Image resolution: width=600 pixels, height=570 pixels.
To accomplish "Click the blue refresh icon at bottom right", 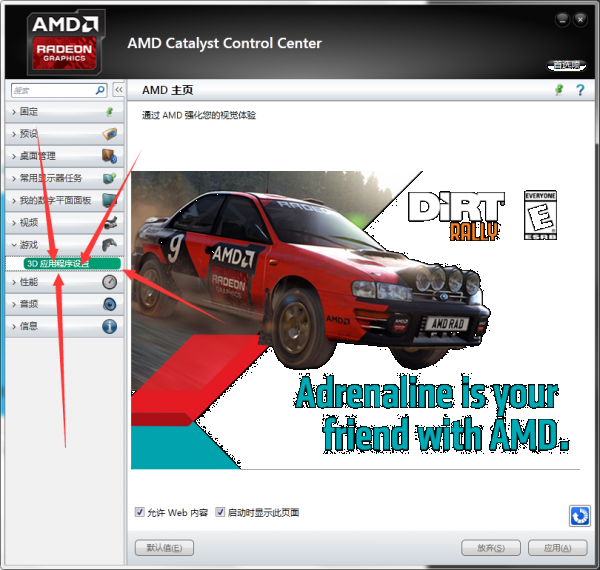I will (580, 516).
